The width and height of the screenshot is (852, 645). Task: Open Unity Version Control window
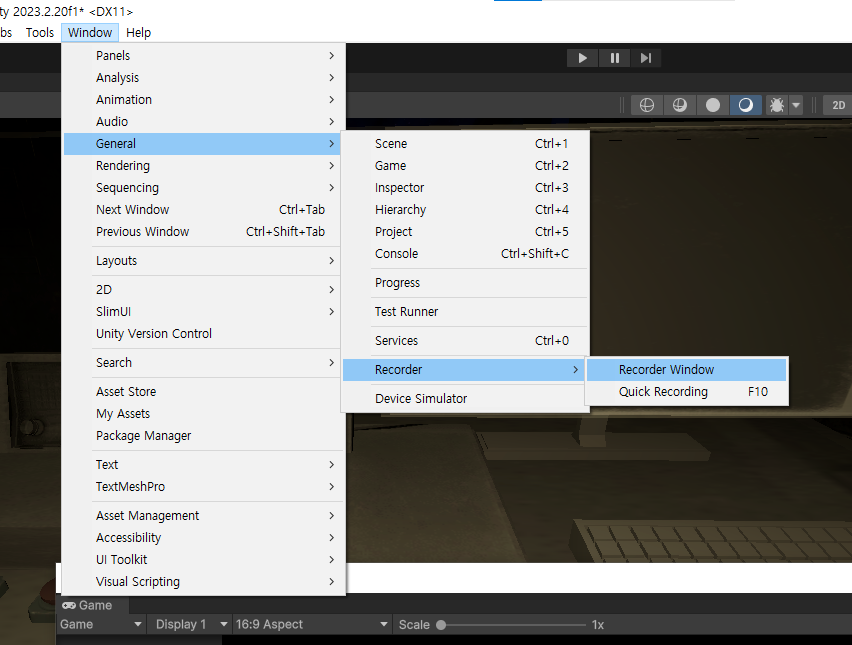[204, 334]
